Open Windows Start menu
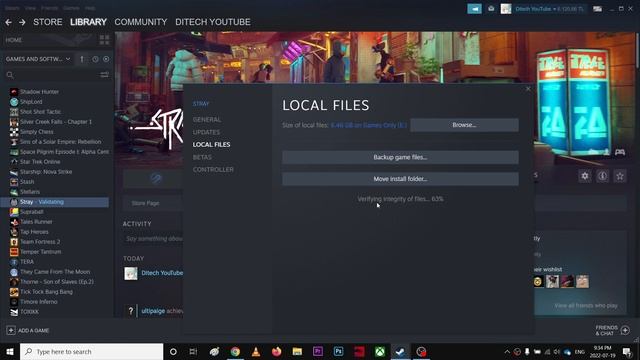The image size is (640, 360). 10,351
